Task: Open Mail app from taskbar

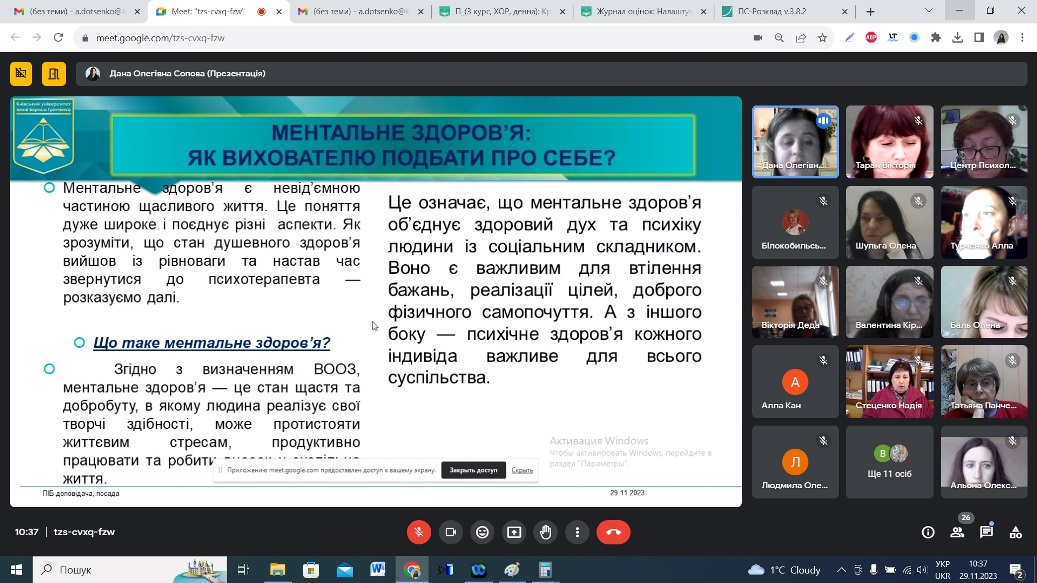Action: [345, 570]
